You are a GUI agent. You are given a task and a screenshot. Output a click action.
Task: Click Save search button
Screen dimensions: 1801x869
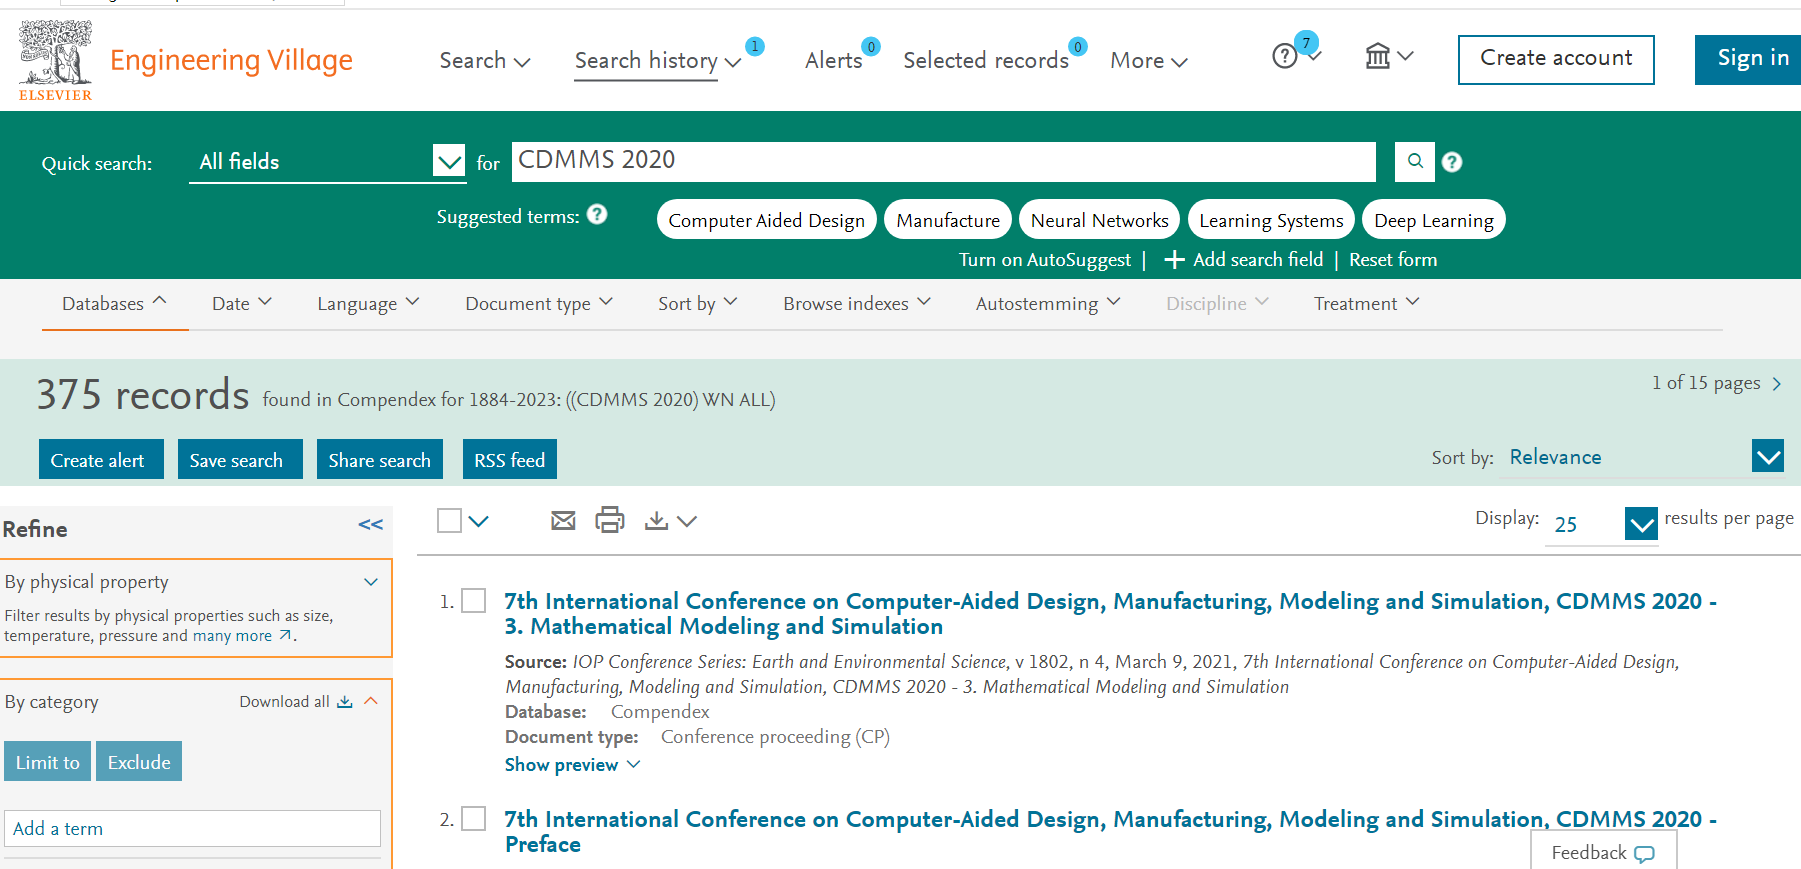point(240,460)
